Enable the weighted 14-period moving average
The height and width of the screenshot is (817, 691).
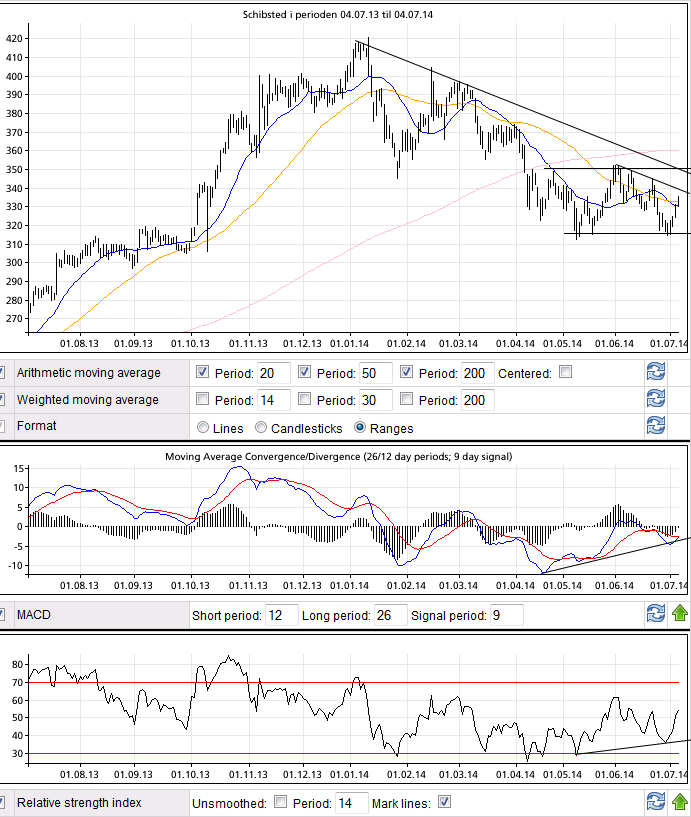click(204, 400)
